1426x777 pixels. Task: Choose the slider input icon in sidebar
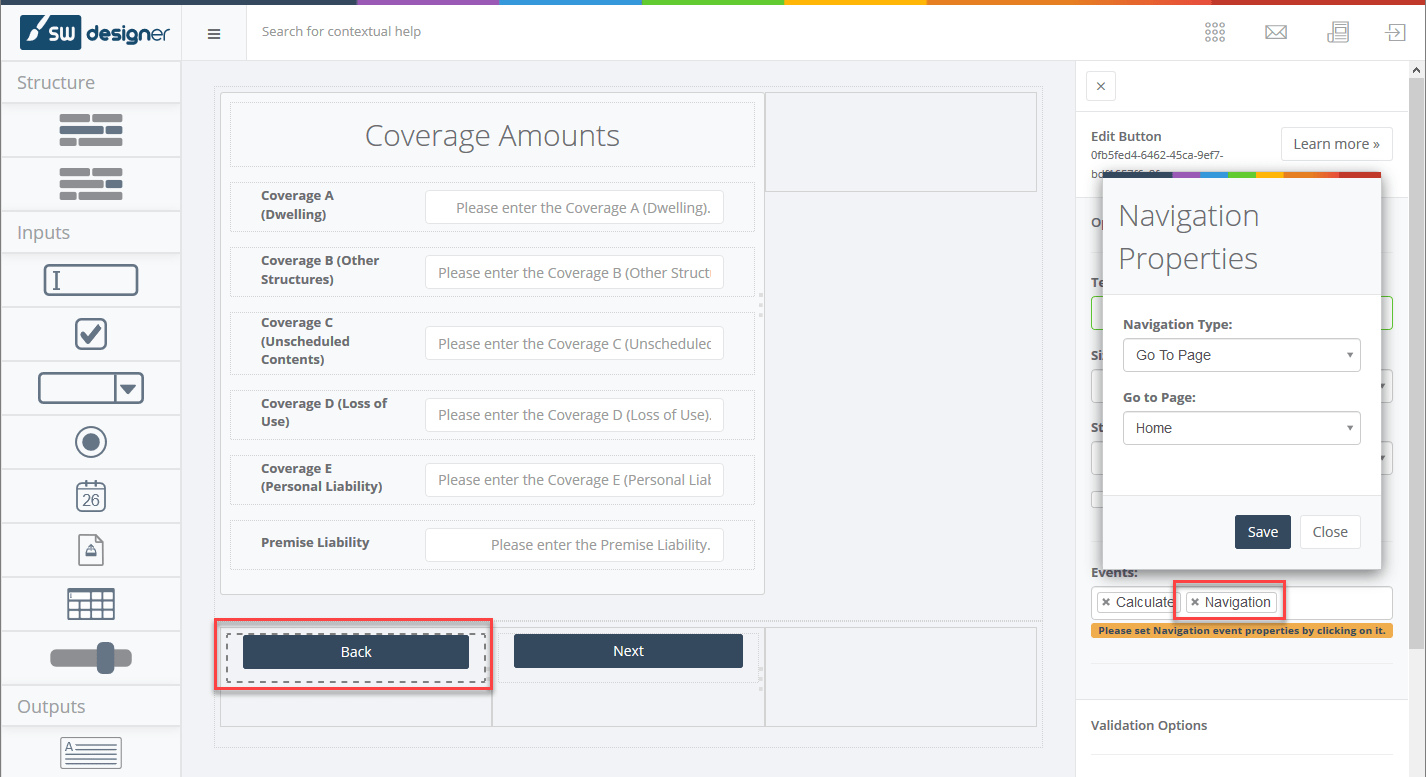[x=91, y=658]
